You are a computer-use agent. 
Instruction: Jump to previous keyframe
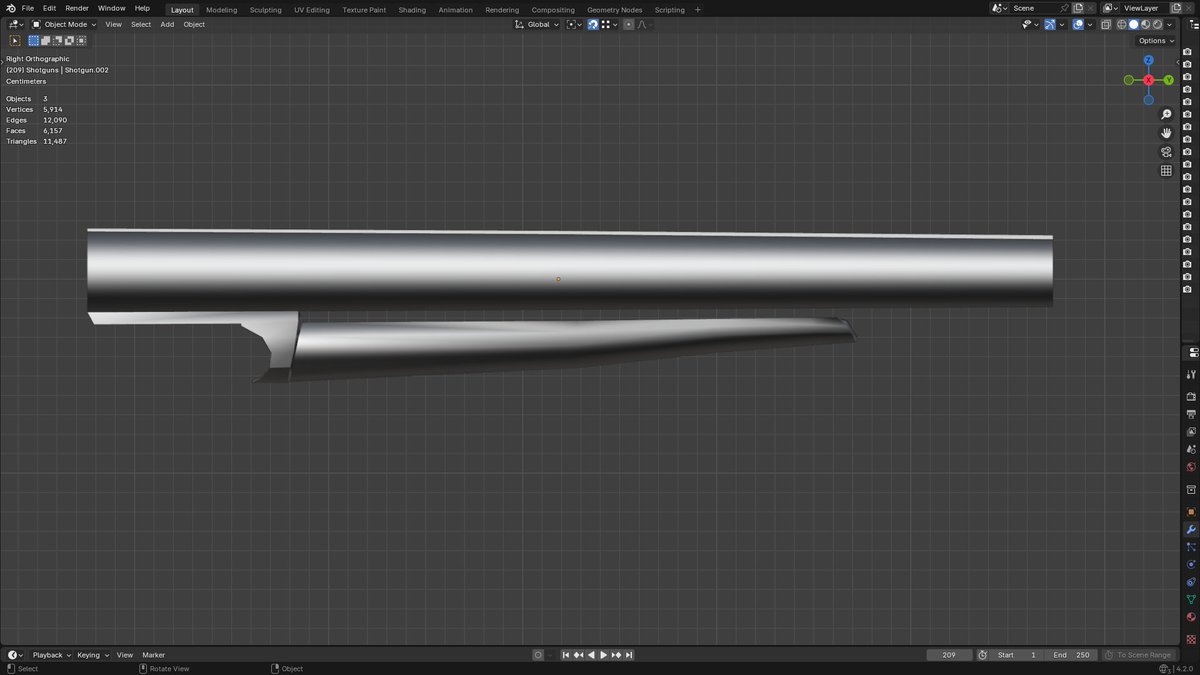pyautogui.click(x=578, y=655)
